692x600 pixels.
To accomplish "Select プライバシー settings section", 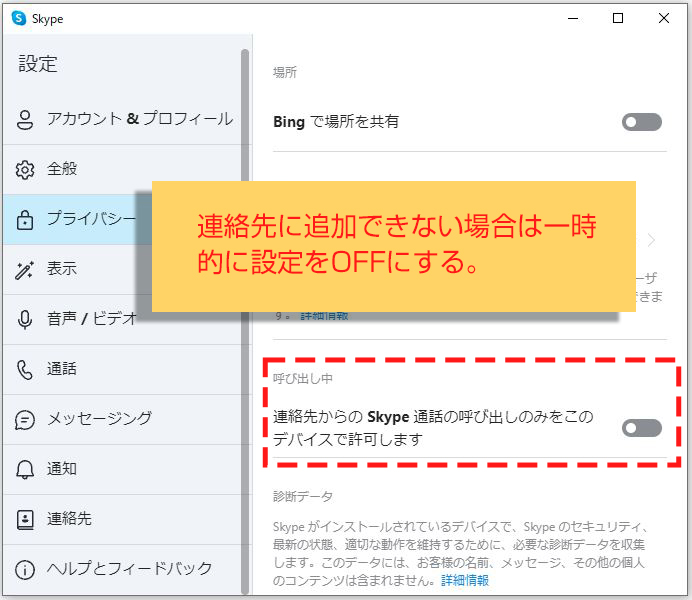I will pyautogui.click(x=77, y=219).
